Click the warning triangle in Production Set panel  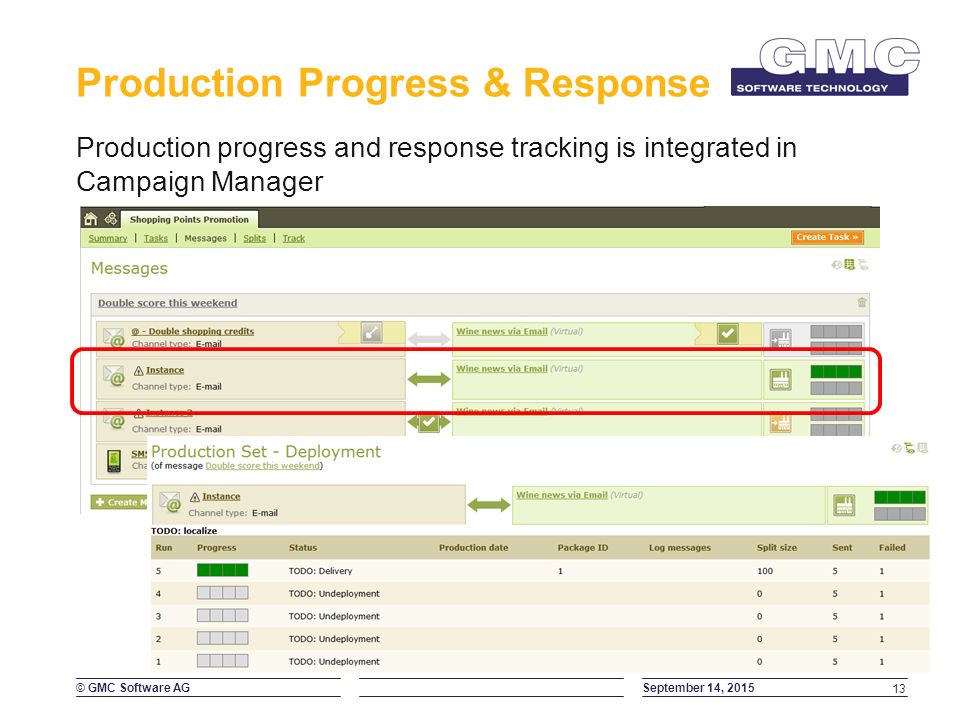[195, 497]
